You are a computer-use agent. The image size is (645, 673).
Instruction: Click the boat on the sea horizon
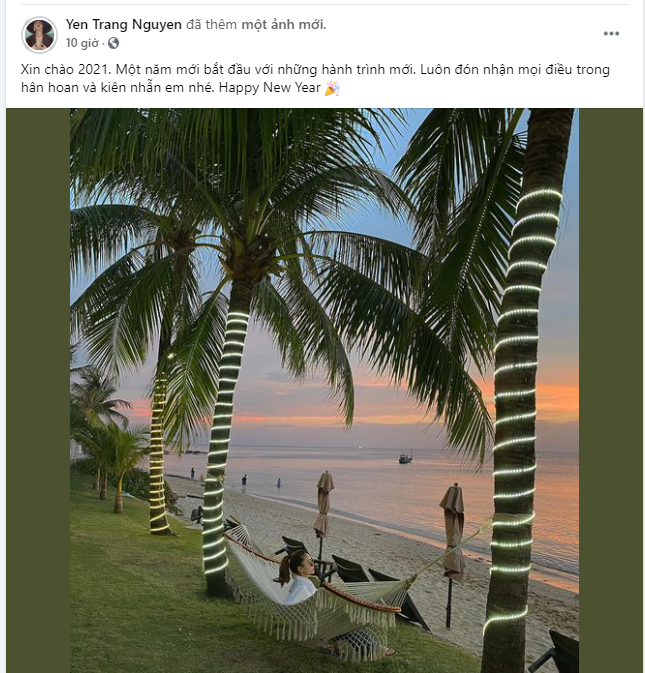[x=404, y=458]
